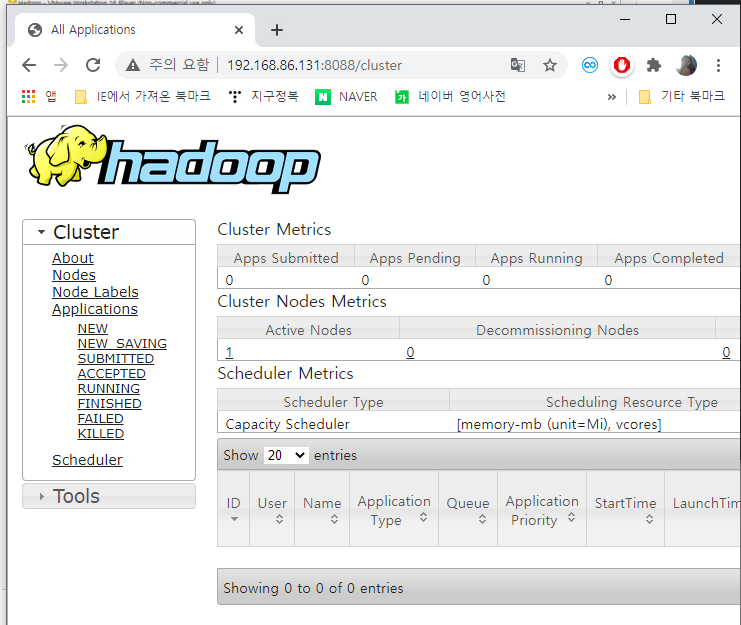
Task: Open the 네이버 영어사전 bookmark
Action: tap(450, 97)
